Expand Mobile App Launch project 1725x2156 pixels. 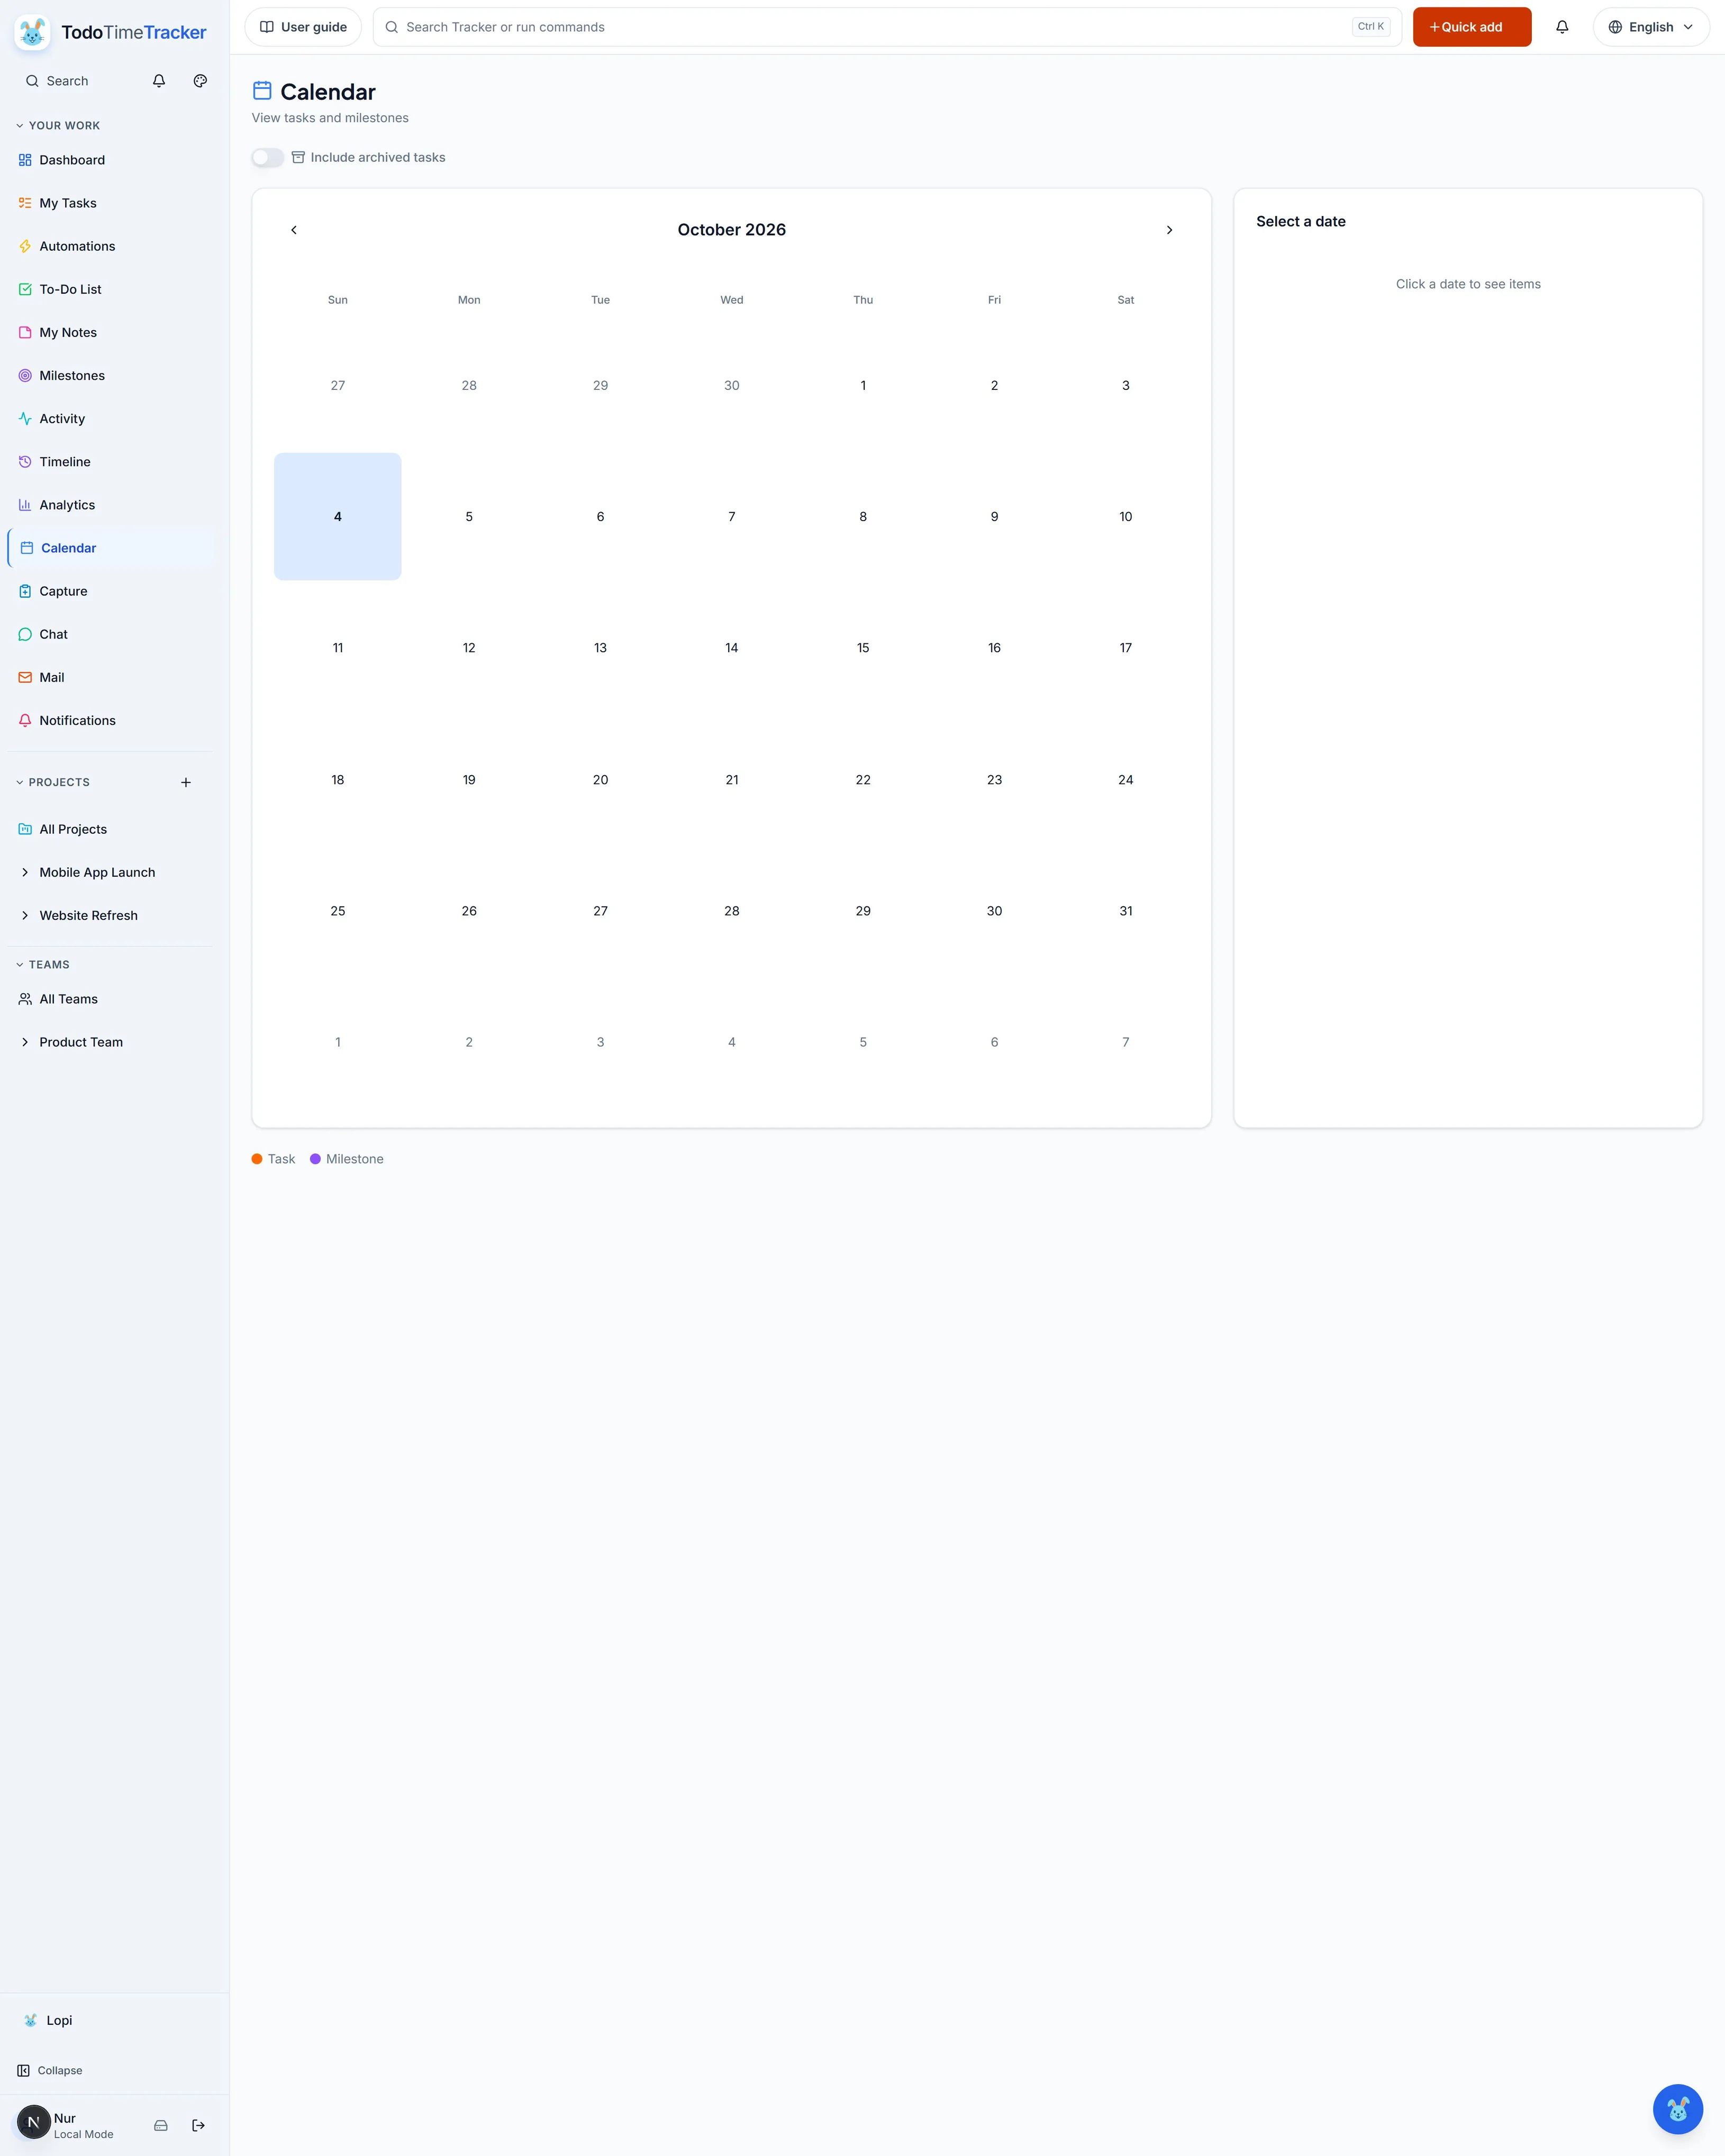25,872
